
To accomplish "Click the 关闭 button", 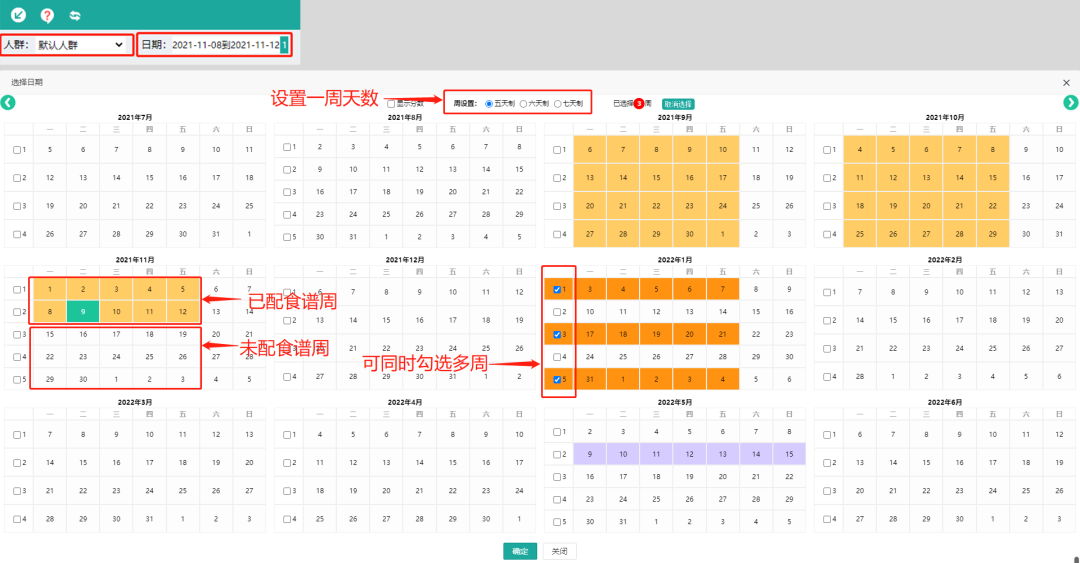I will (x=559, y=551).
